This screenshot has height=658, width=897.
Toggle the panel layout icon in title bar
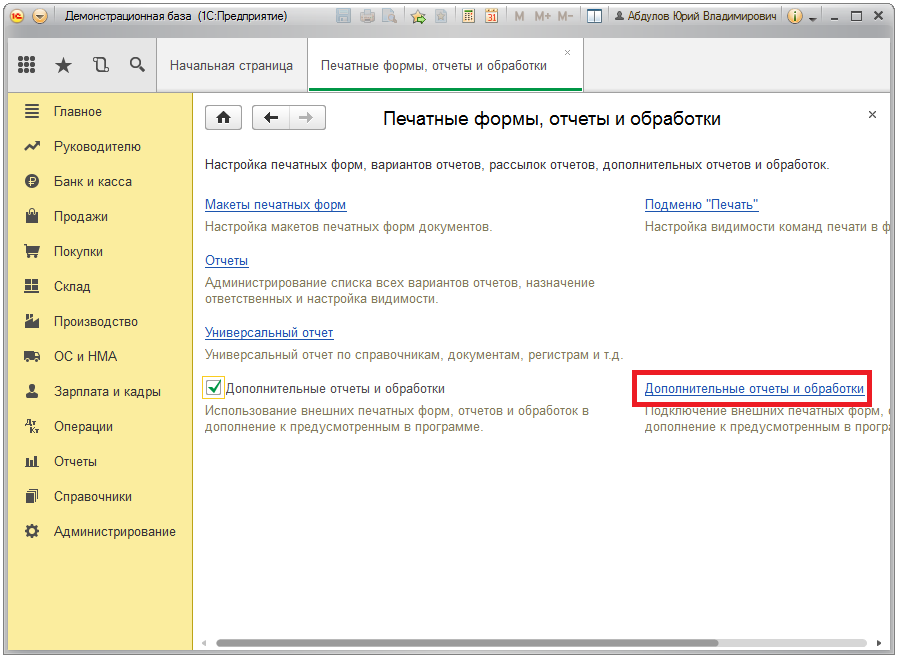pyautogui.click(x=594, y=17)
